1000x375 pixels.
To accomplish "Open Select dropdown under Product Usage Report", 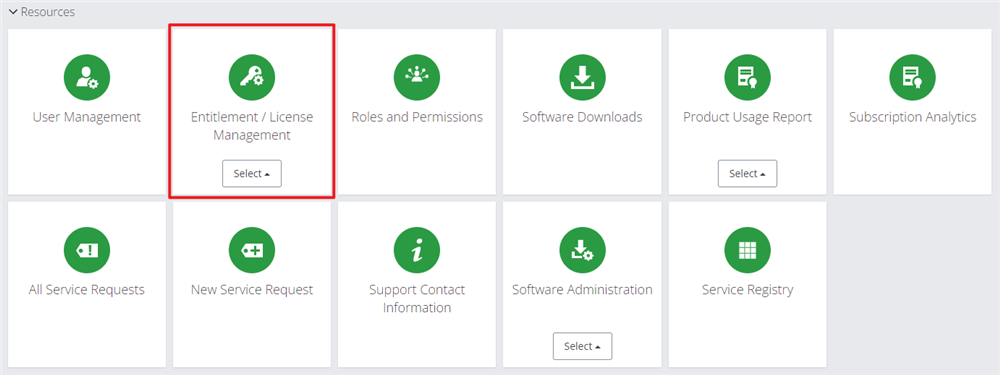I will click(x=747, y=173).
